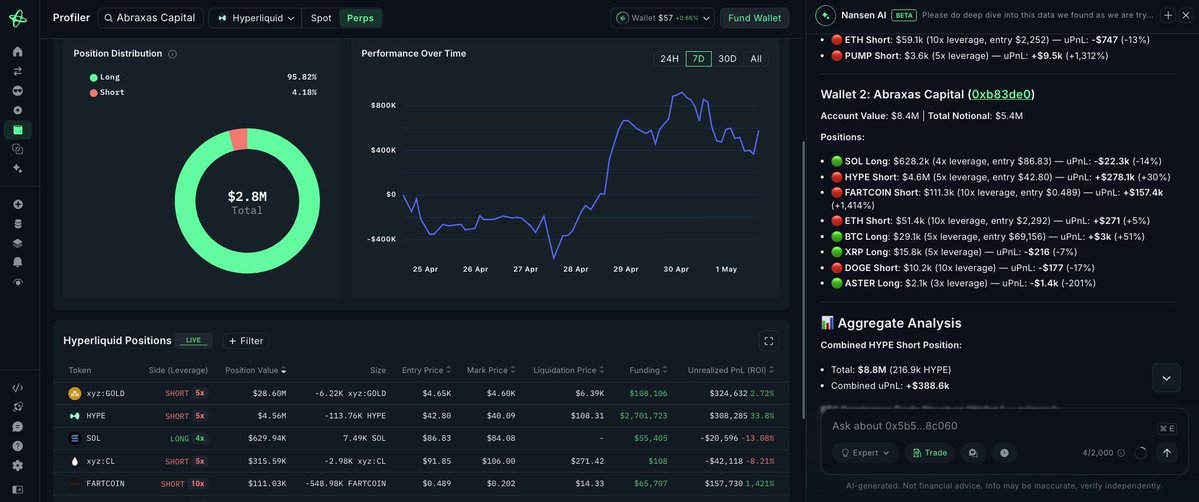Sort by Mark Price column

click(x=491, y=370)
